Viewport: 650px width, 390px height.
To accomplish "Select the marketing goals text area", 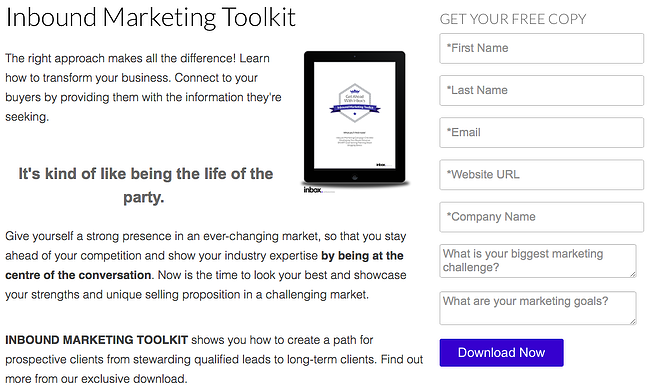I will coord(538,308).
